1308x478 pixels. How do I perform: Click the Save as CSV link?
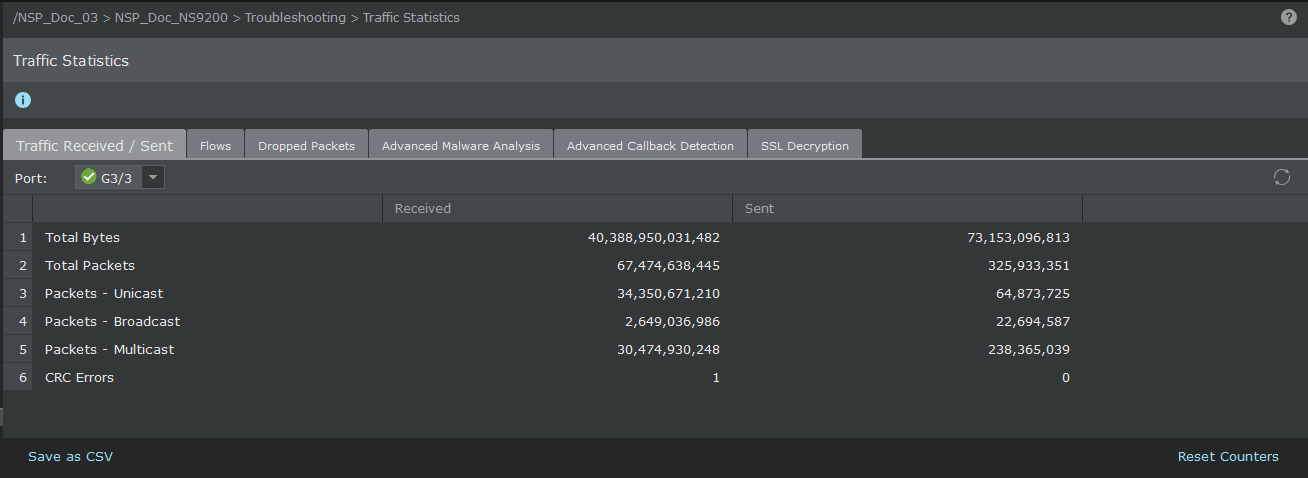click(x=70, y=457)
